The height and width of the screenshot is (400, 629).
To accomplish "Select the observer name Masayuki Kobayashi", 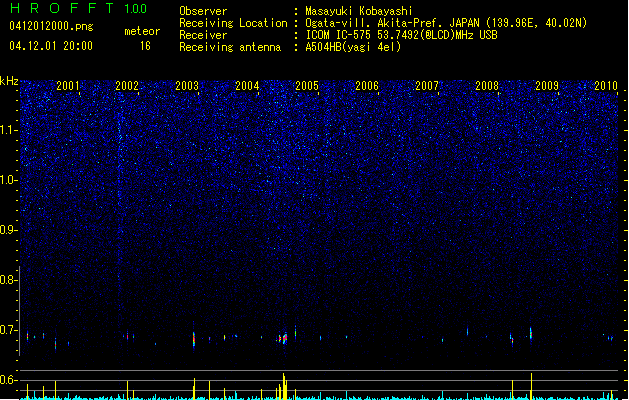I will pyautogui.click(x=359, y=11).
